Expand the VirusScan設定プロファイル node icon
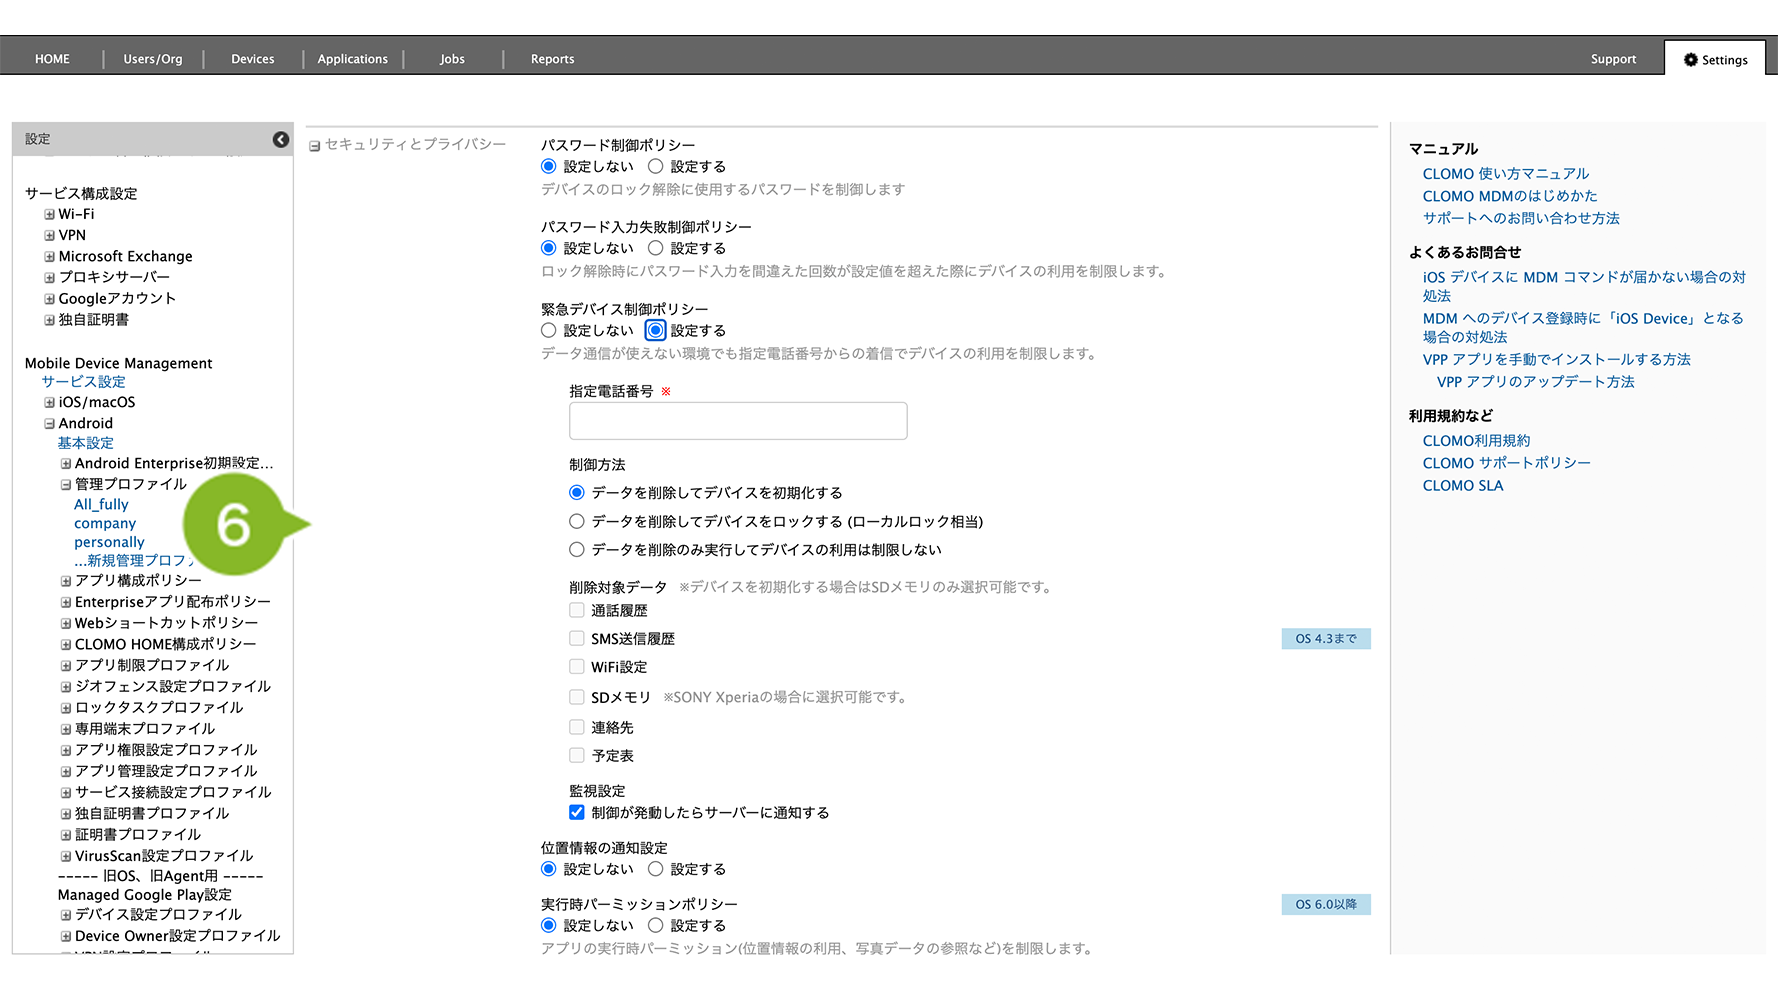Image resolution: width=1778 pixels, height=1000 pixels. coord(66,857)
